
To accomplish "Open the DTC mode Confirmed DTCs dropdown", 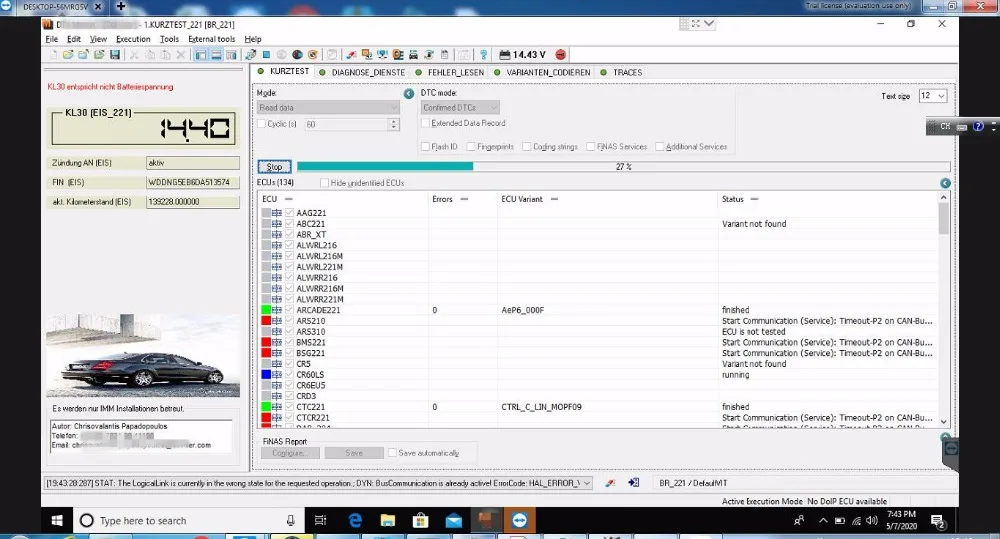I will (x=460, y=108).
